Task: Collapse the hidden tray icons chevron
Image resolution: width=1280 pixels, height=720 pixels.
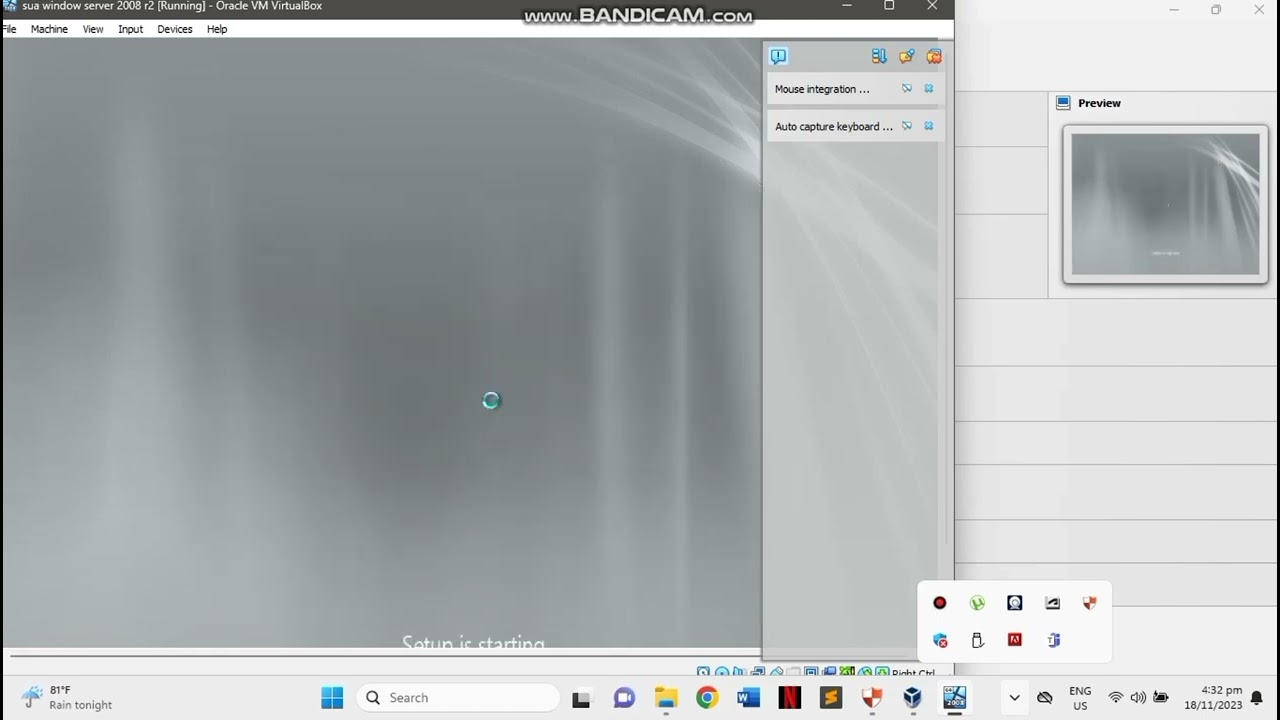Action: pos(1014,697)
